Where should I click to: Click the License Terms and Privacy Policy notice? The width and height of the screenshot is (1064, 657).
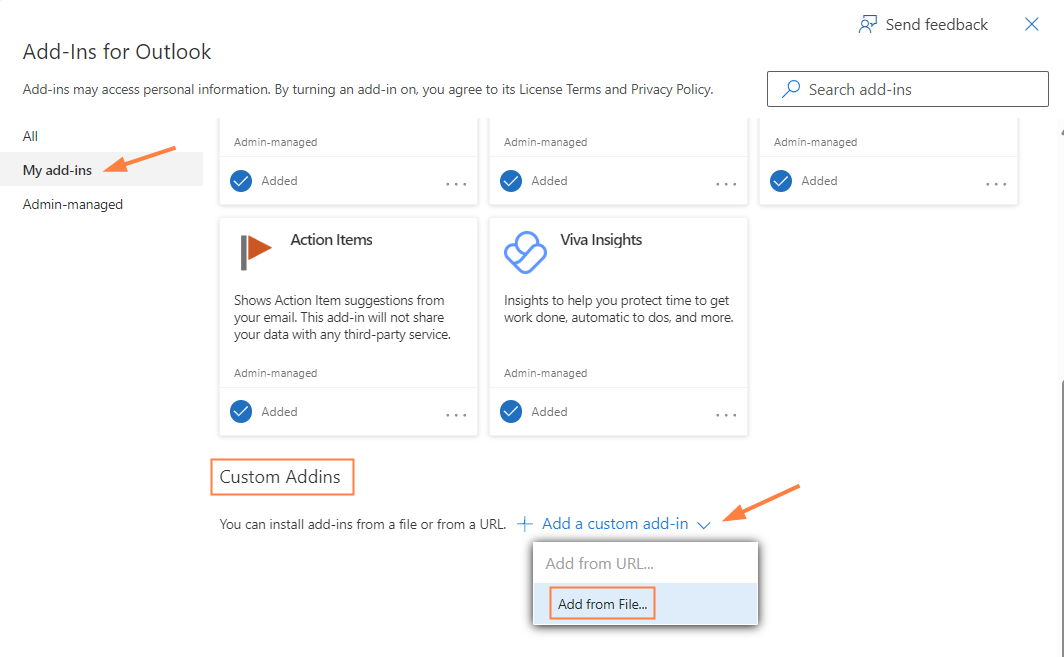tap(368, 89)
